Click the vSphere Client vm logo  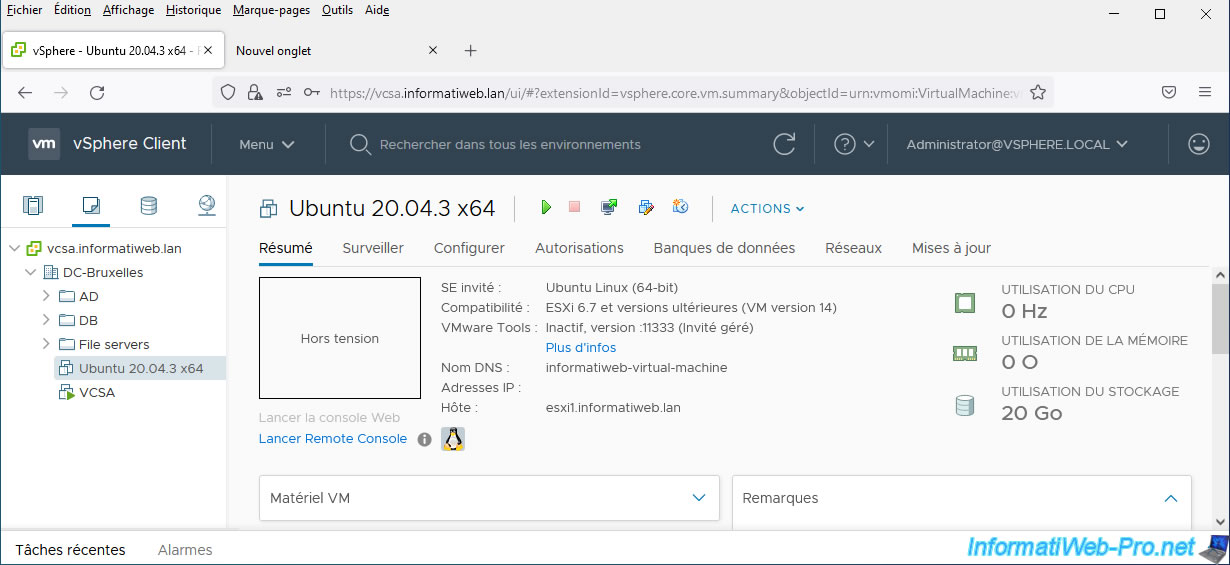[x=44, y=144]
